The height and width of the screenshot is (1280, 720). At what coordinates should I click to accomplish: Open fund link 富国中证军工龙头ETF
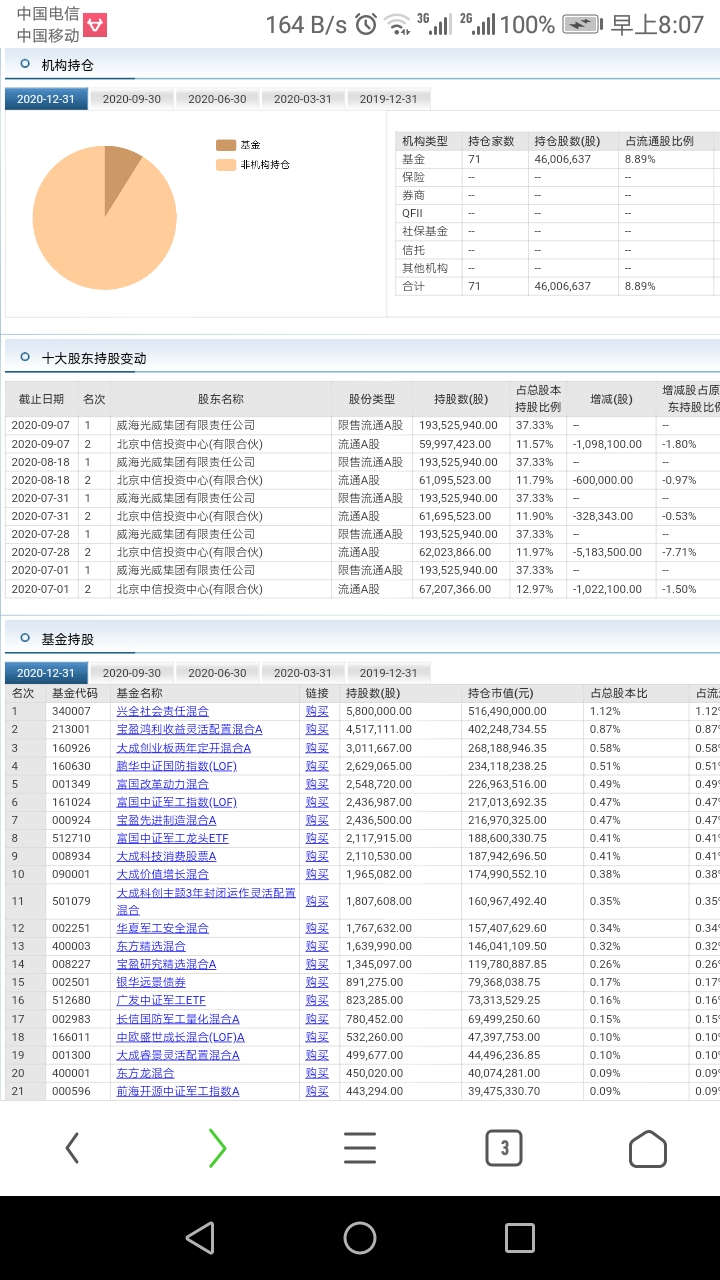[x=173, y=838]
